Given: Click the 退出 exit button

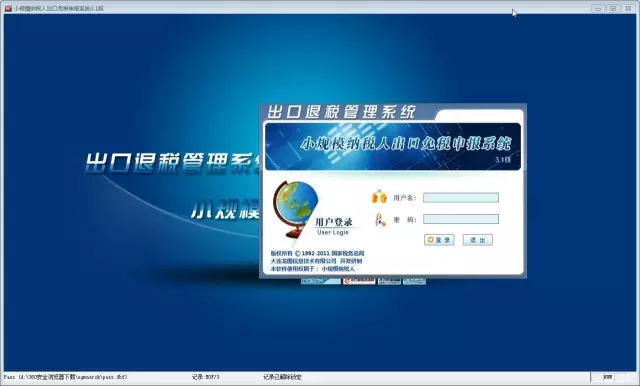Looking at the screenshot, I should point(478,240).
